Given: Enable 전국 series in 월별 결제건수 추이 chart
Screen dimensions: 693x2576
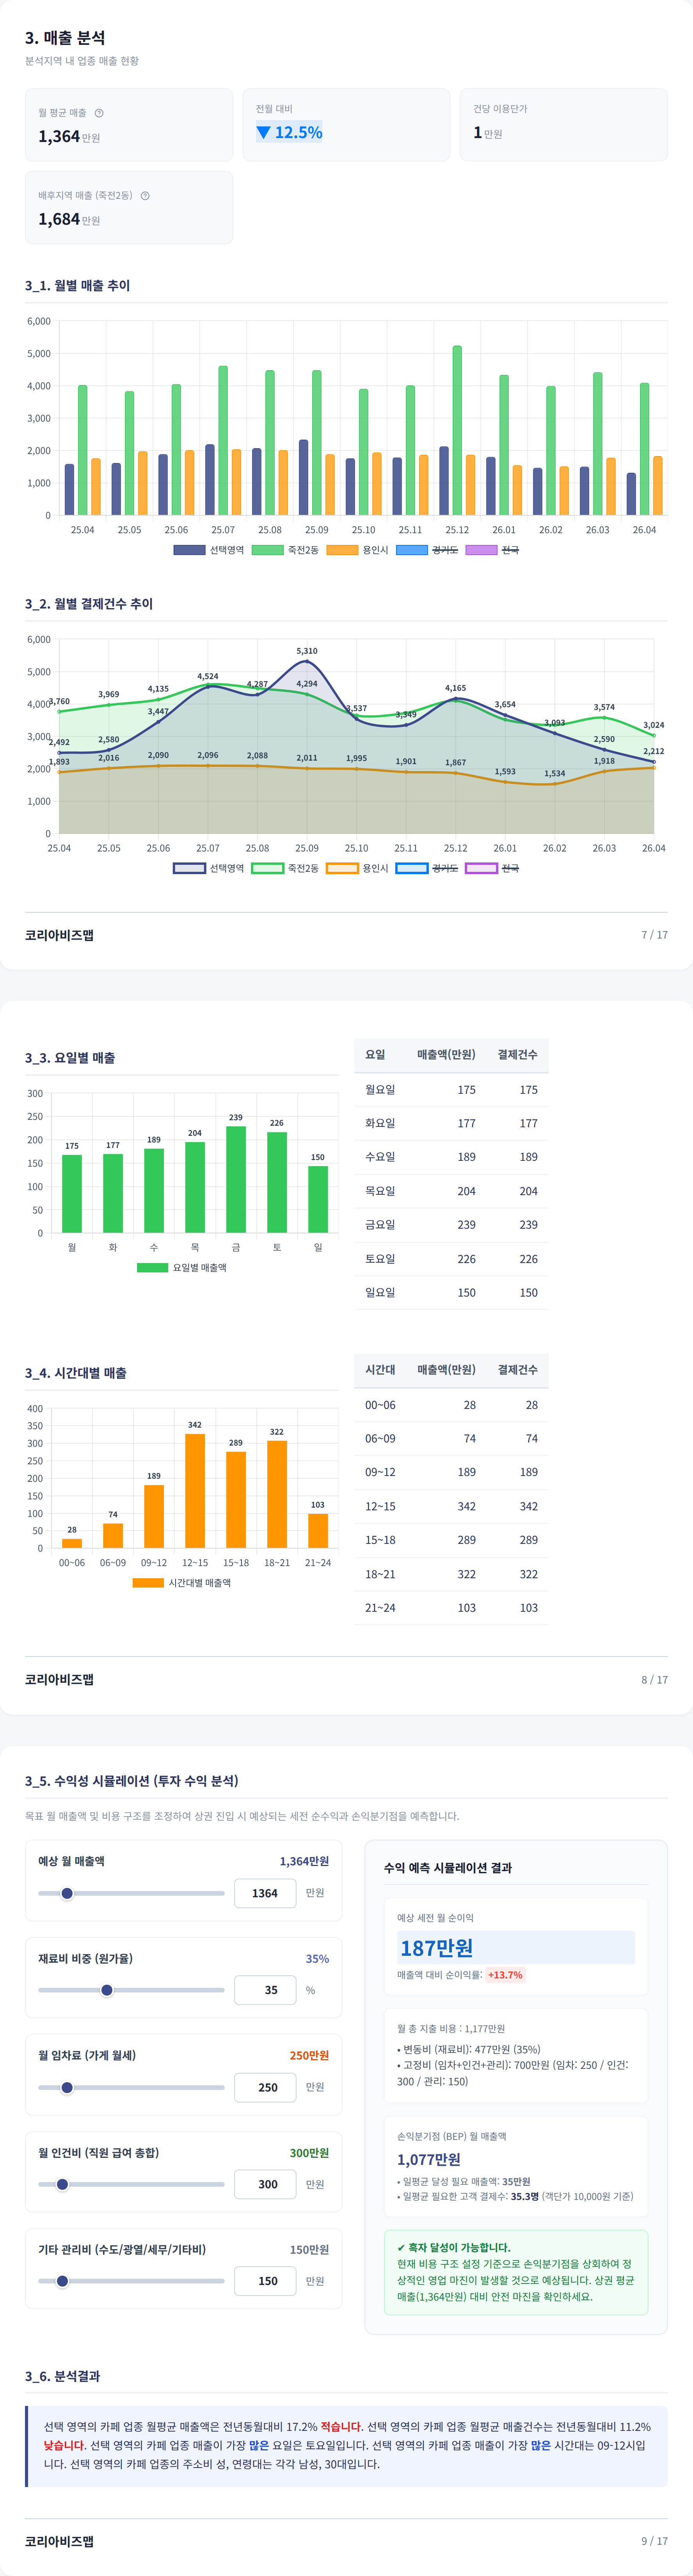Looking at the screenshot, I should click(x=492, y=868).
